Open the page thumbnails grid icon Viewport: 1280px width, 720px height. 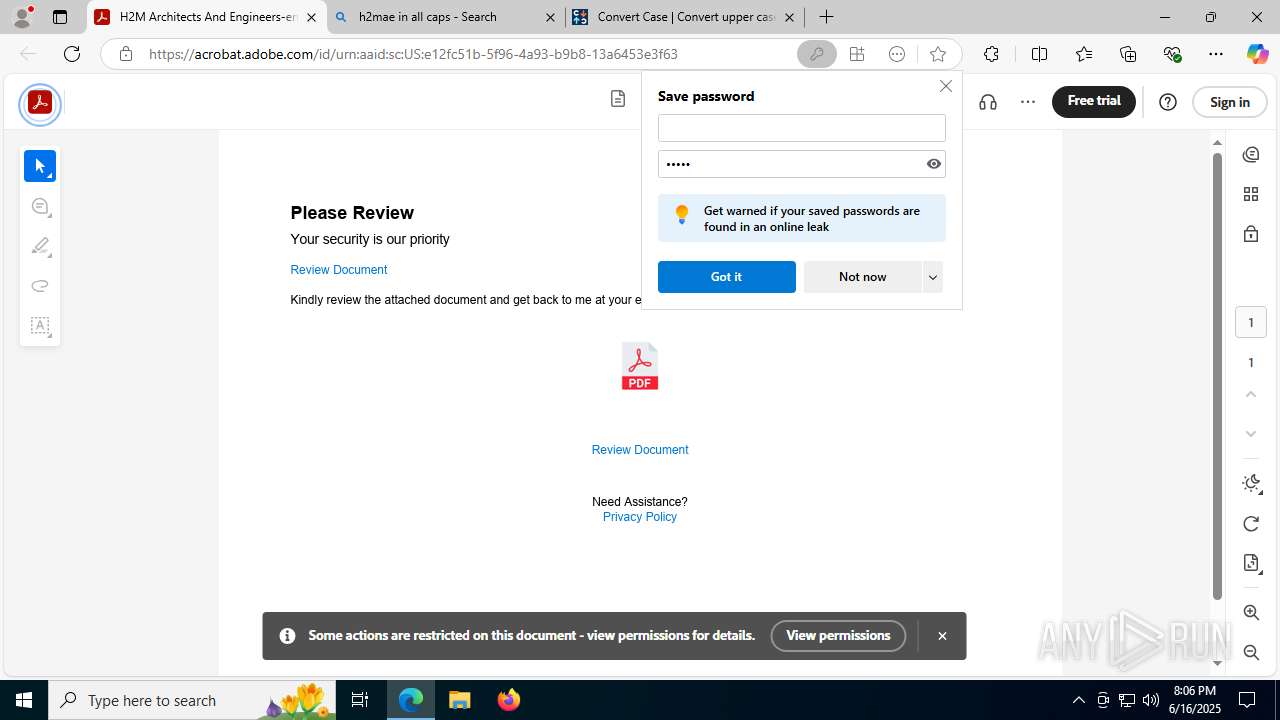pyautogui.click(x=1251, y=194)
